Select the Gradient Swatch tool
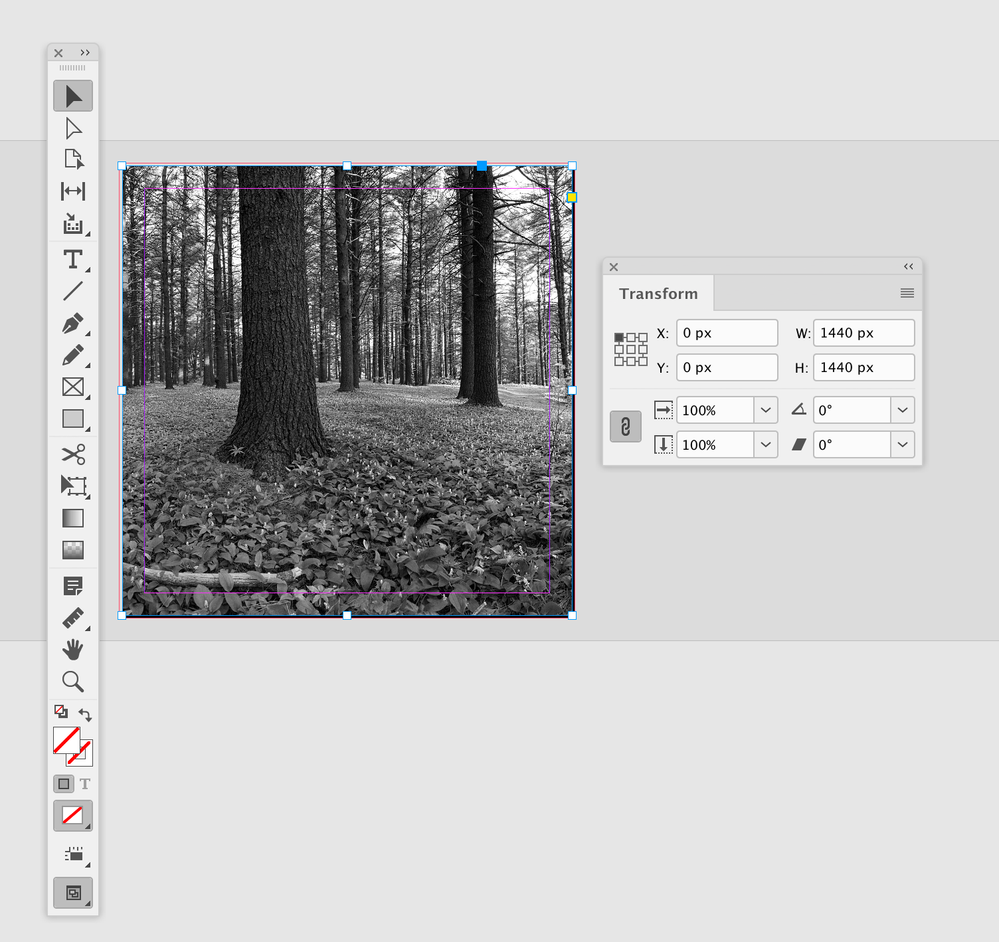Viewport: 999px width, 942px height. point(73,518)
